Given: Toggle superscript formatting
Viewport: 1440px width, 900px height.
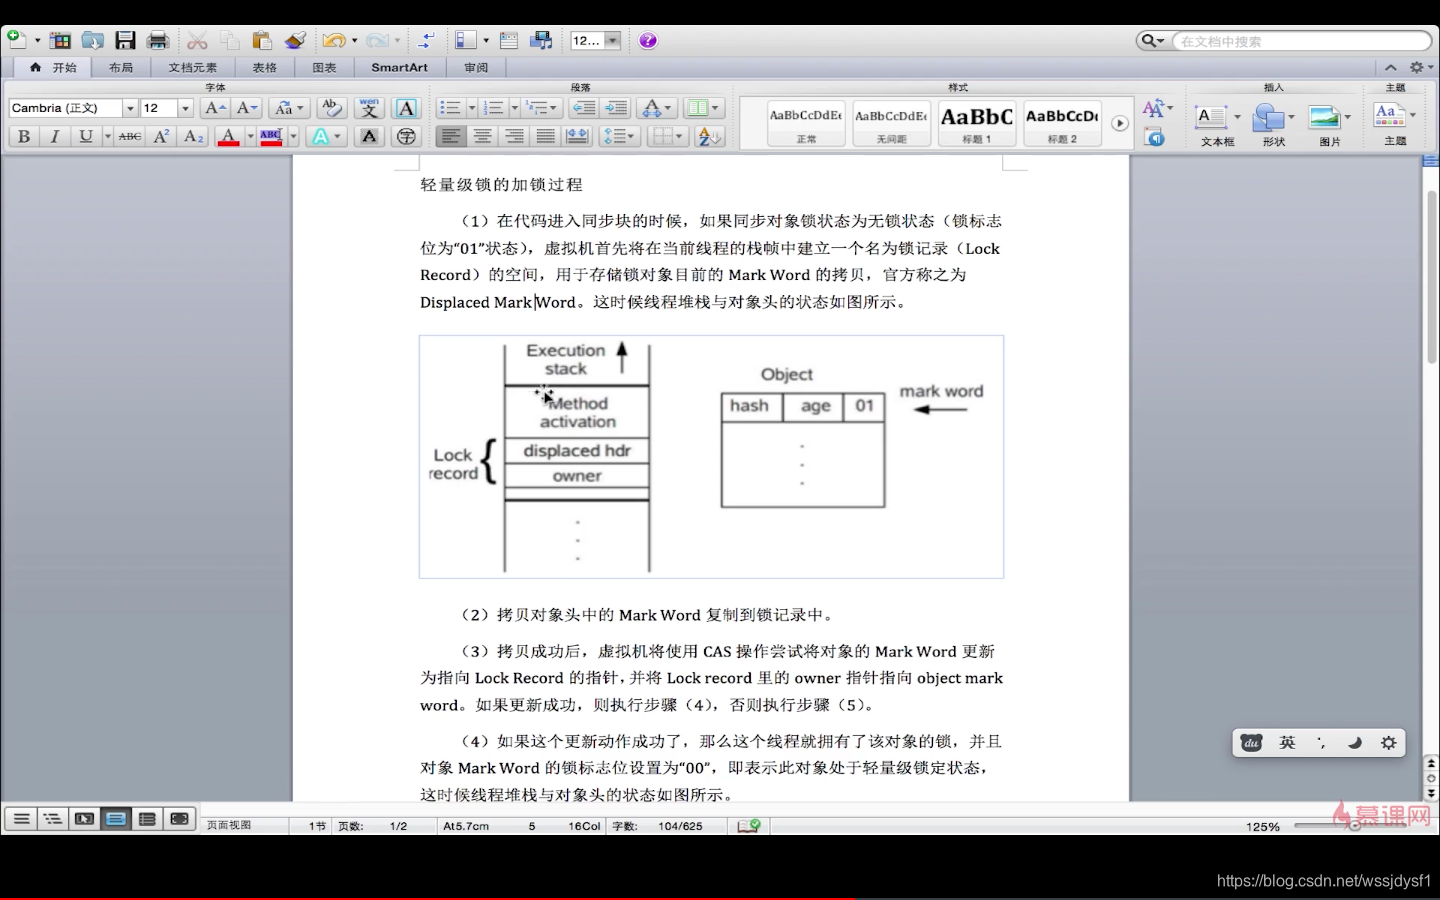Looking at the screenshot, I should click(x=161, y=136).
